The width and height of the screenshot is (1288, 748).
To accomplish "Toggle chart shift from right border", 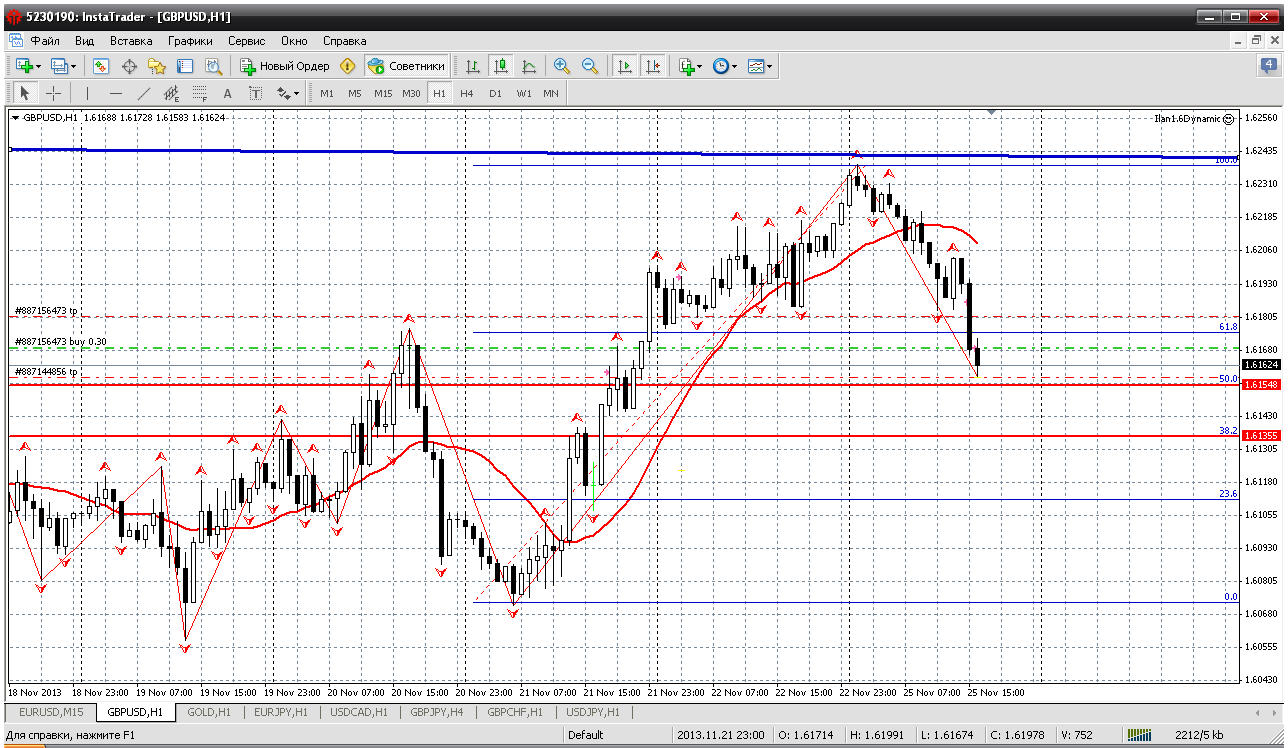I will (653, 66).
